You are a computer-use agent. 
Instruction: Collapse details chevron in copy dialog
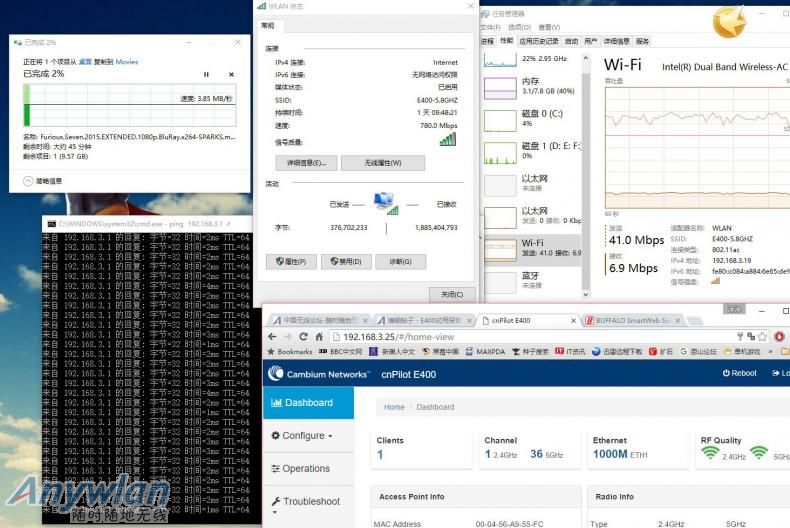(28, 181)
